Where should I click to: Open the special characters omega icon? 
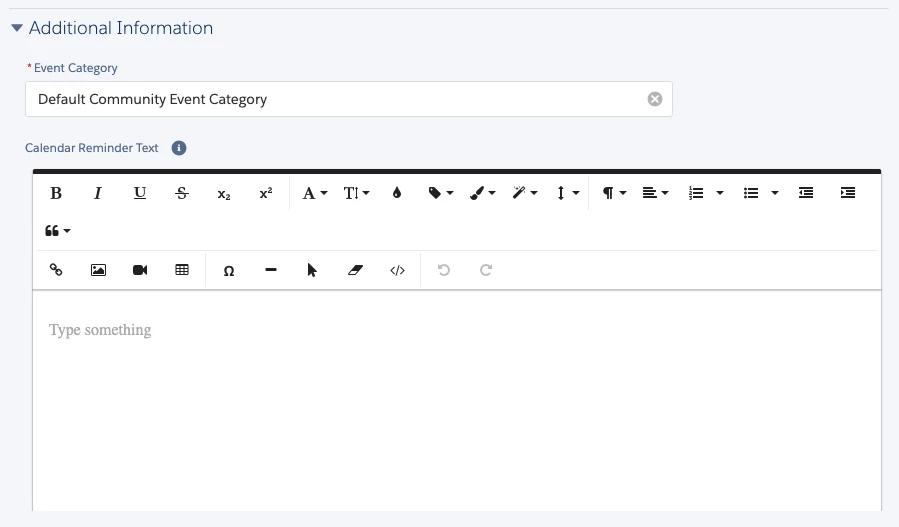pyautogui.click(x=229, y=270)
